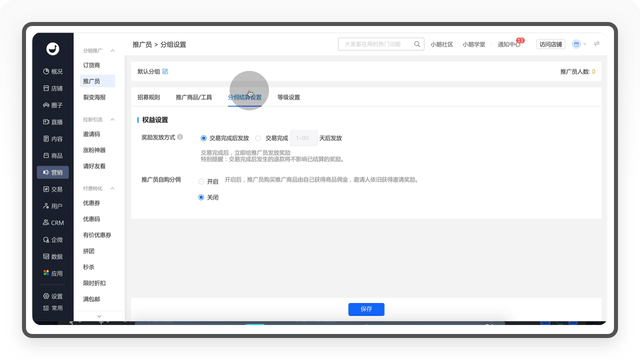The height and width of the screenshot is (360, 640).
Task: Click the magnifier search icon
Action: 417,44
